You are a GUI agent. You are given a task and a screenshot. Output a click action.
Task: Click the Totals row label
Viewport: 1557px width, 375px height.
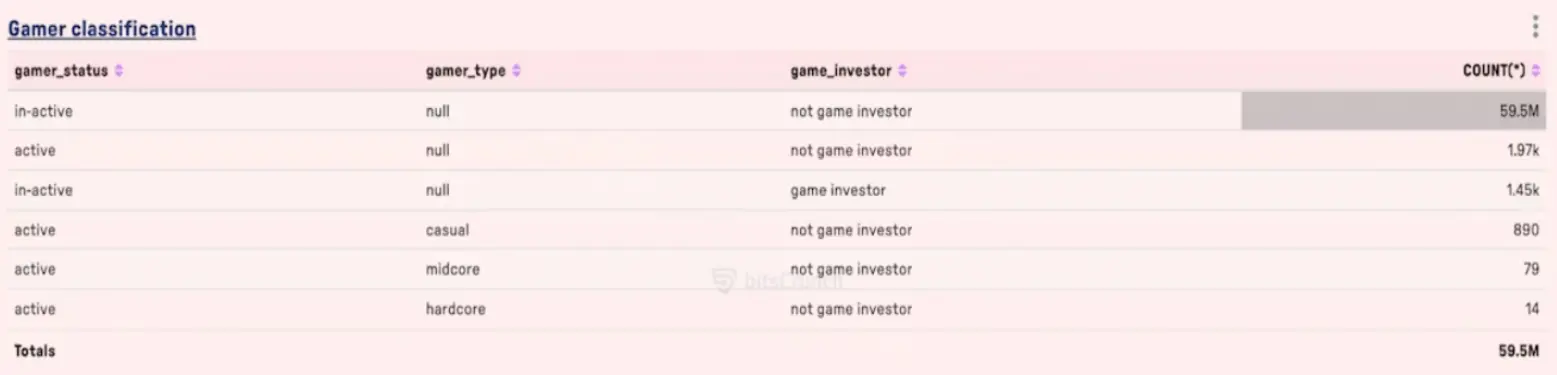tap(35, 351)
